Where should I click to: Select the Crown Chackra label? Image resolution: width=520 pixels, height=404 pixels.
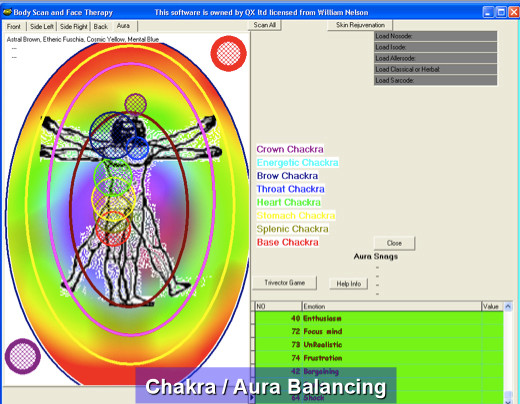tap(290, 149)
